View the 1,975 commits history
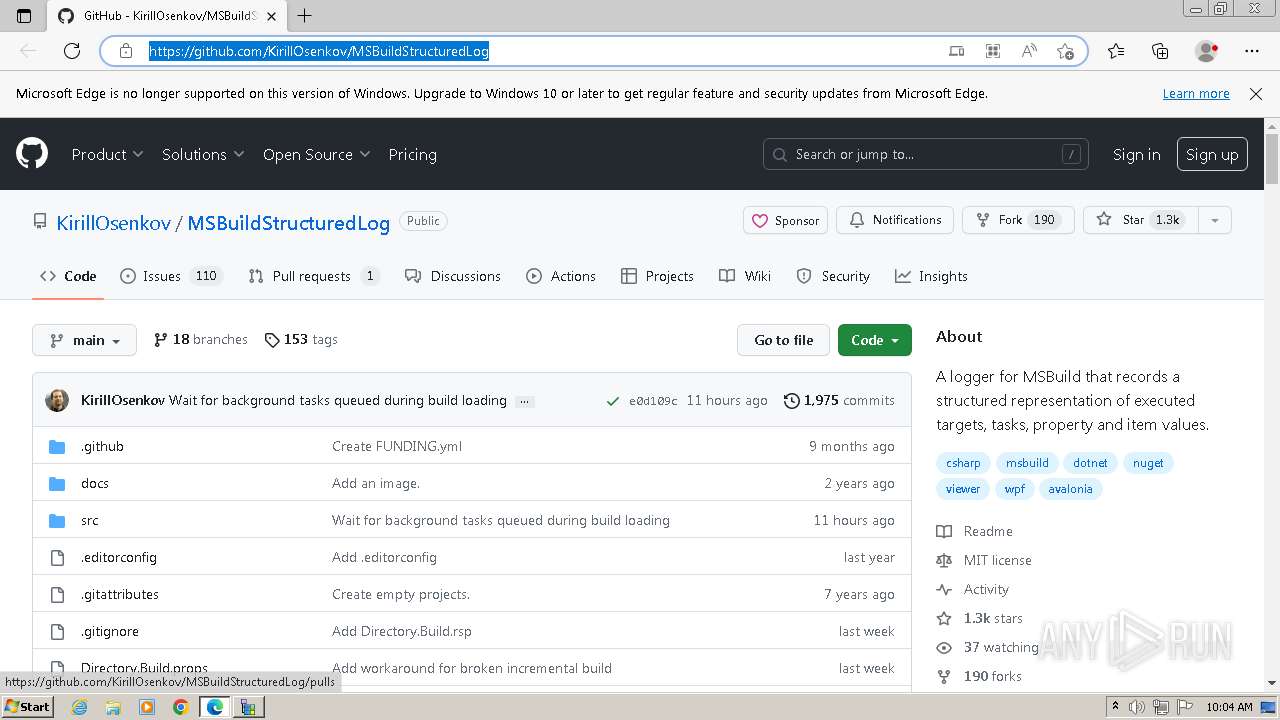The image size is (1280, 720). [x=839, y=400]
